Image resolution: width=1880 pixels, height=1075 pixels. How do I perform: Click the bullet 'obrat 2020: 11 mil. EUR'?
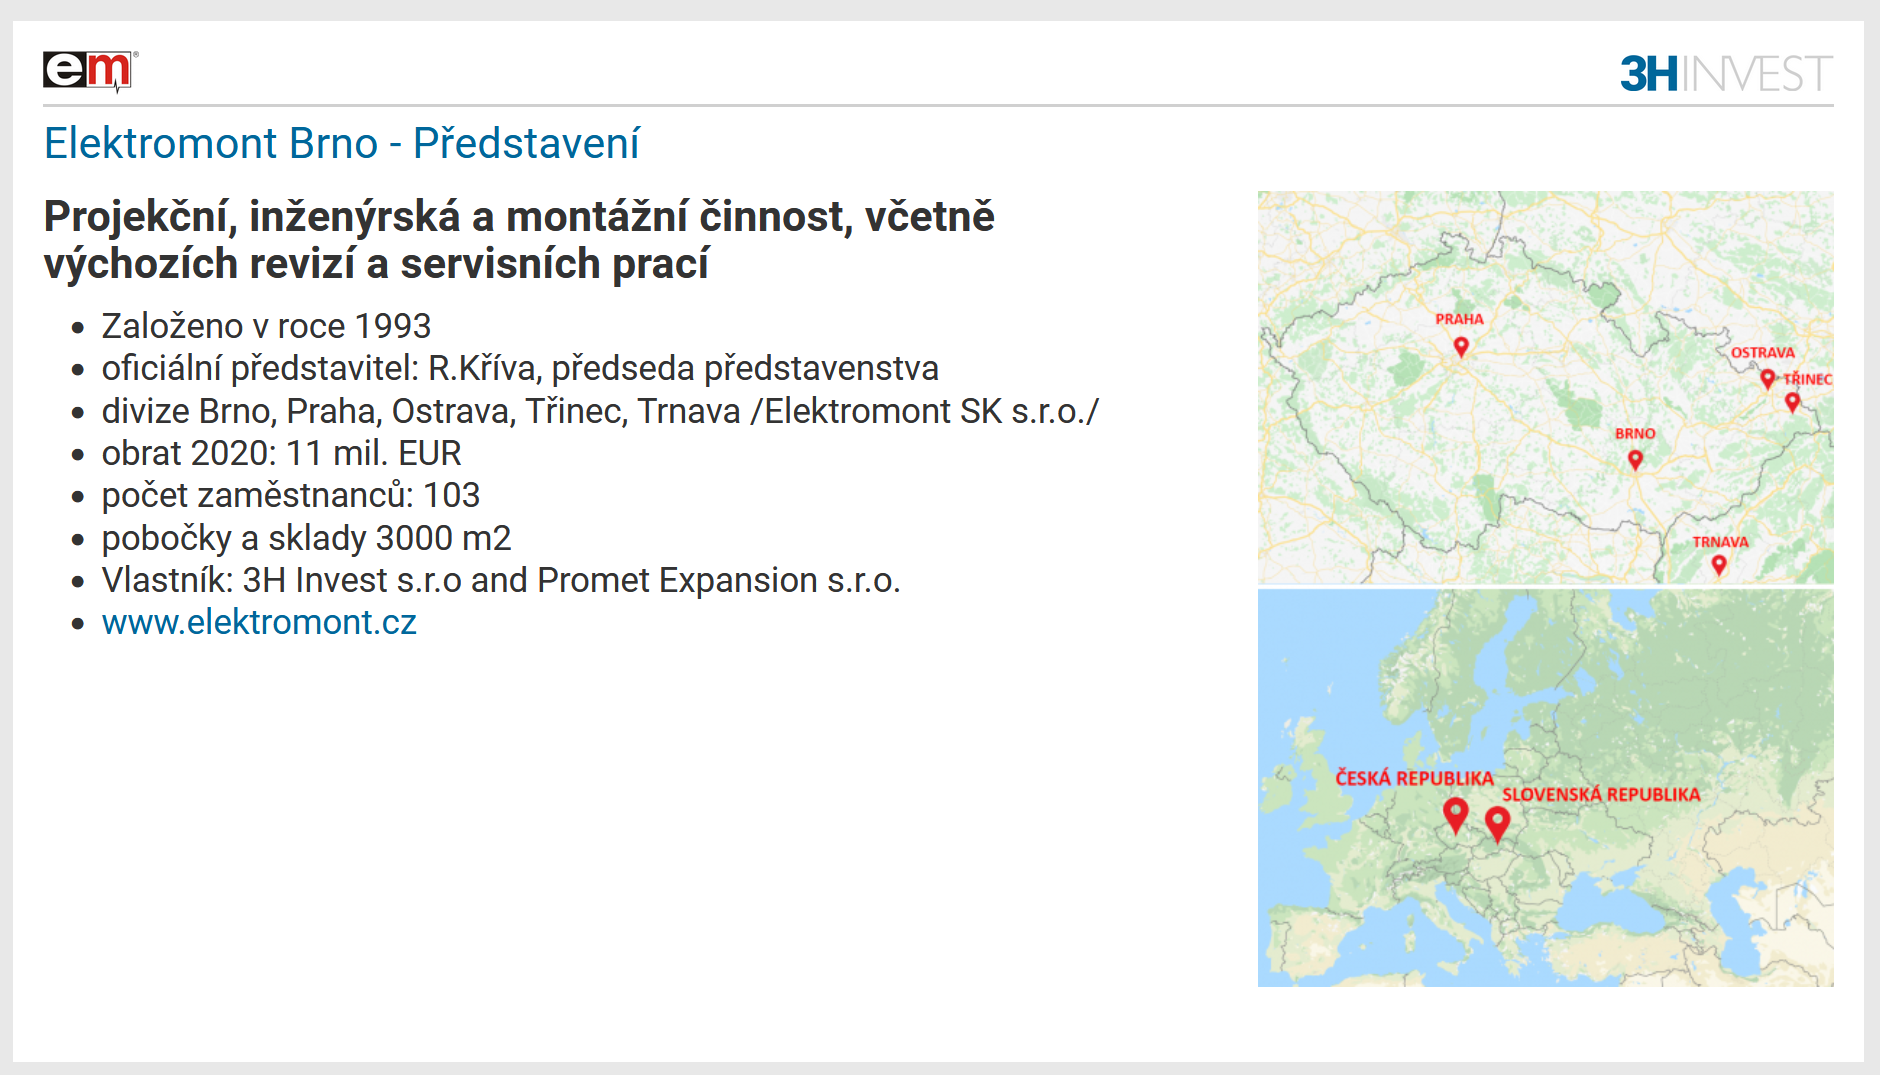point(281,453)
